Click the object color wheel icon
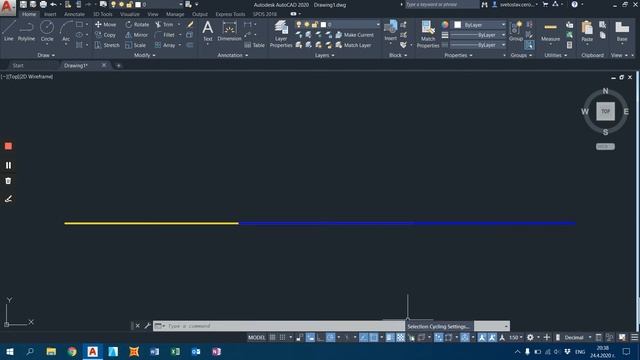 point(444,25)
